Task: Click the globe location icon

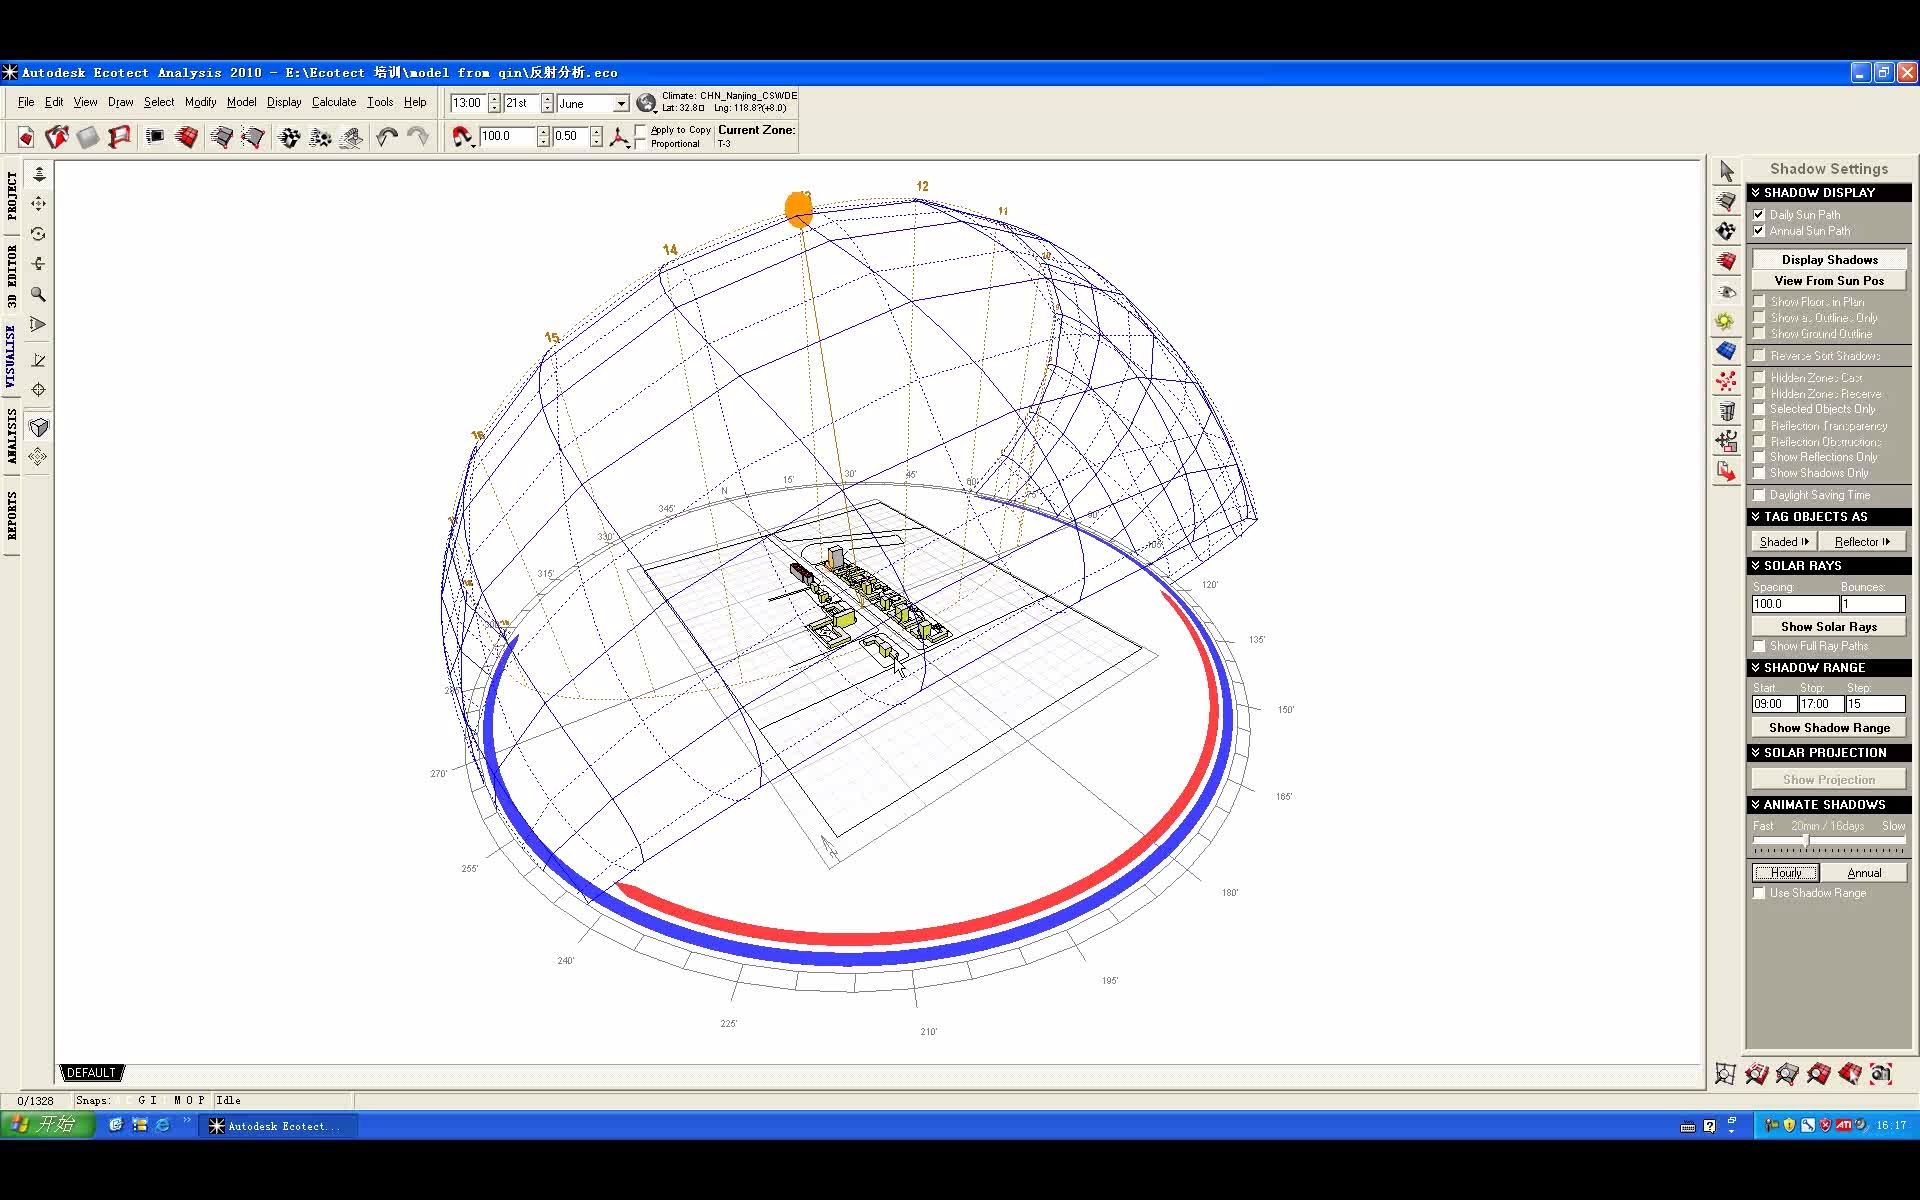Action: point(646,103)
